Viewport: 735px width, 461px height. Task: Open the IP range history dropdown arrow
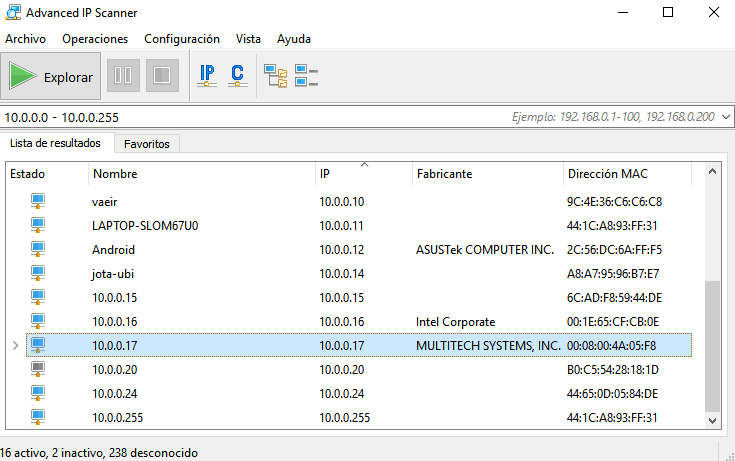tap(726, 117)
